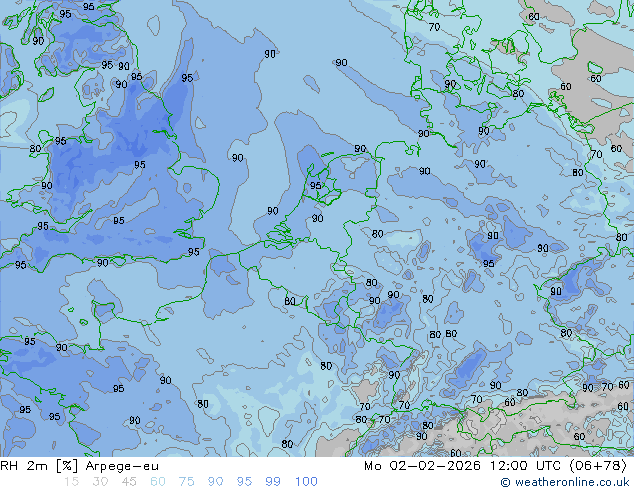Select the 60 value in the bottom legend

point(158,482)
